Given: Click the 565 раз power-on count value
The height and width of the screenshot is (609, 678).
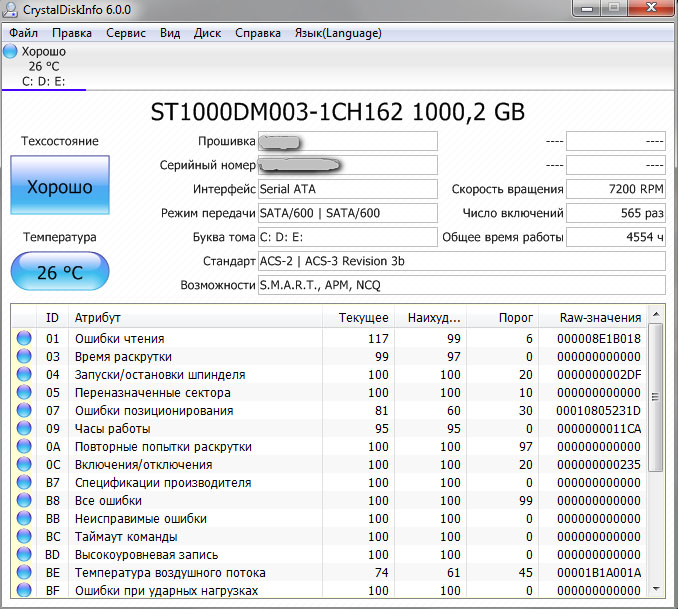Looking at the screenshot, I should tap(616, 213).
